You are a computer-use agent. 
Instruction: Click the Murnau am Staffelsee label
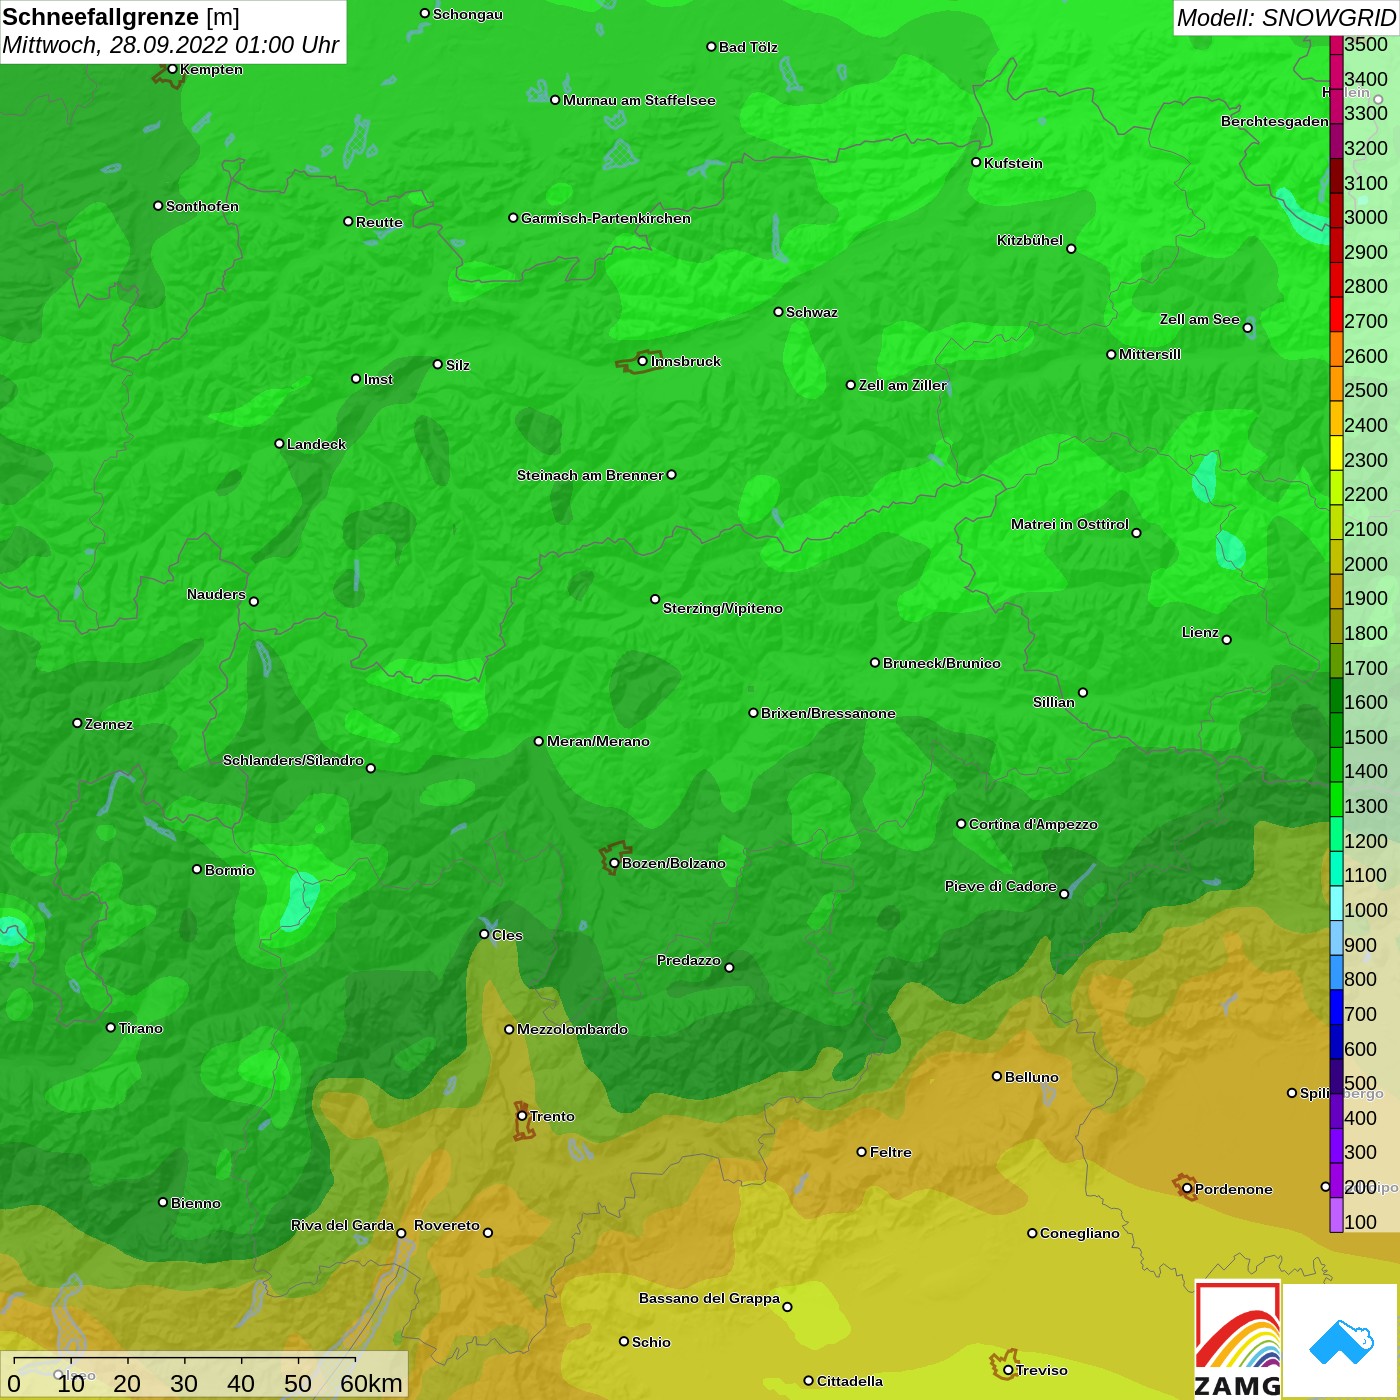coord(639,100)
